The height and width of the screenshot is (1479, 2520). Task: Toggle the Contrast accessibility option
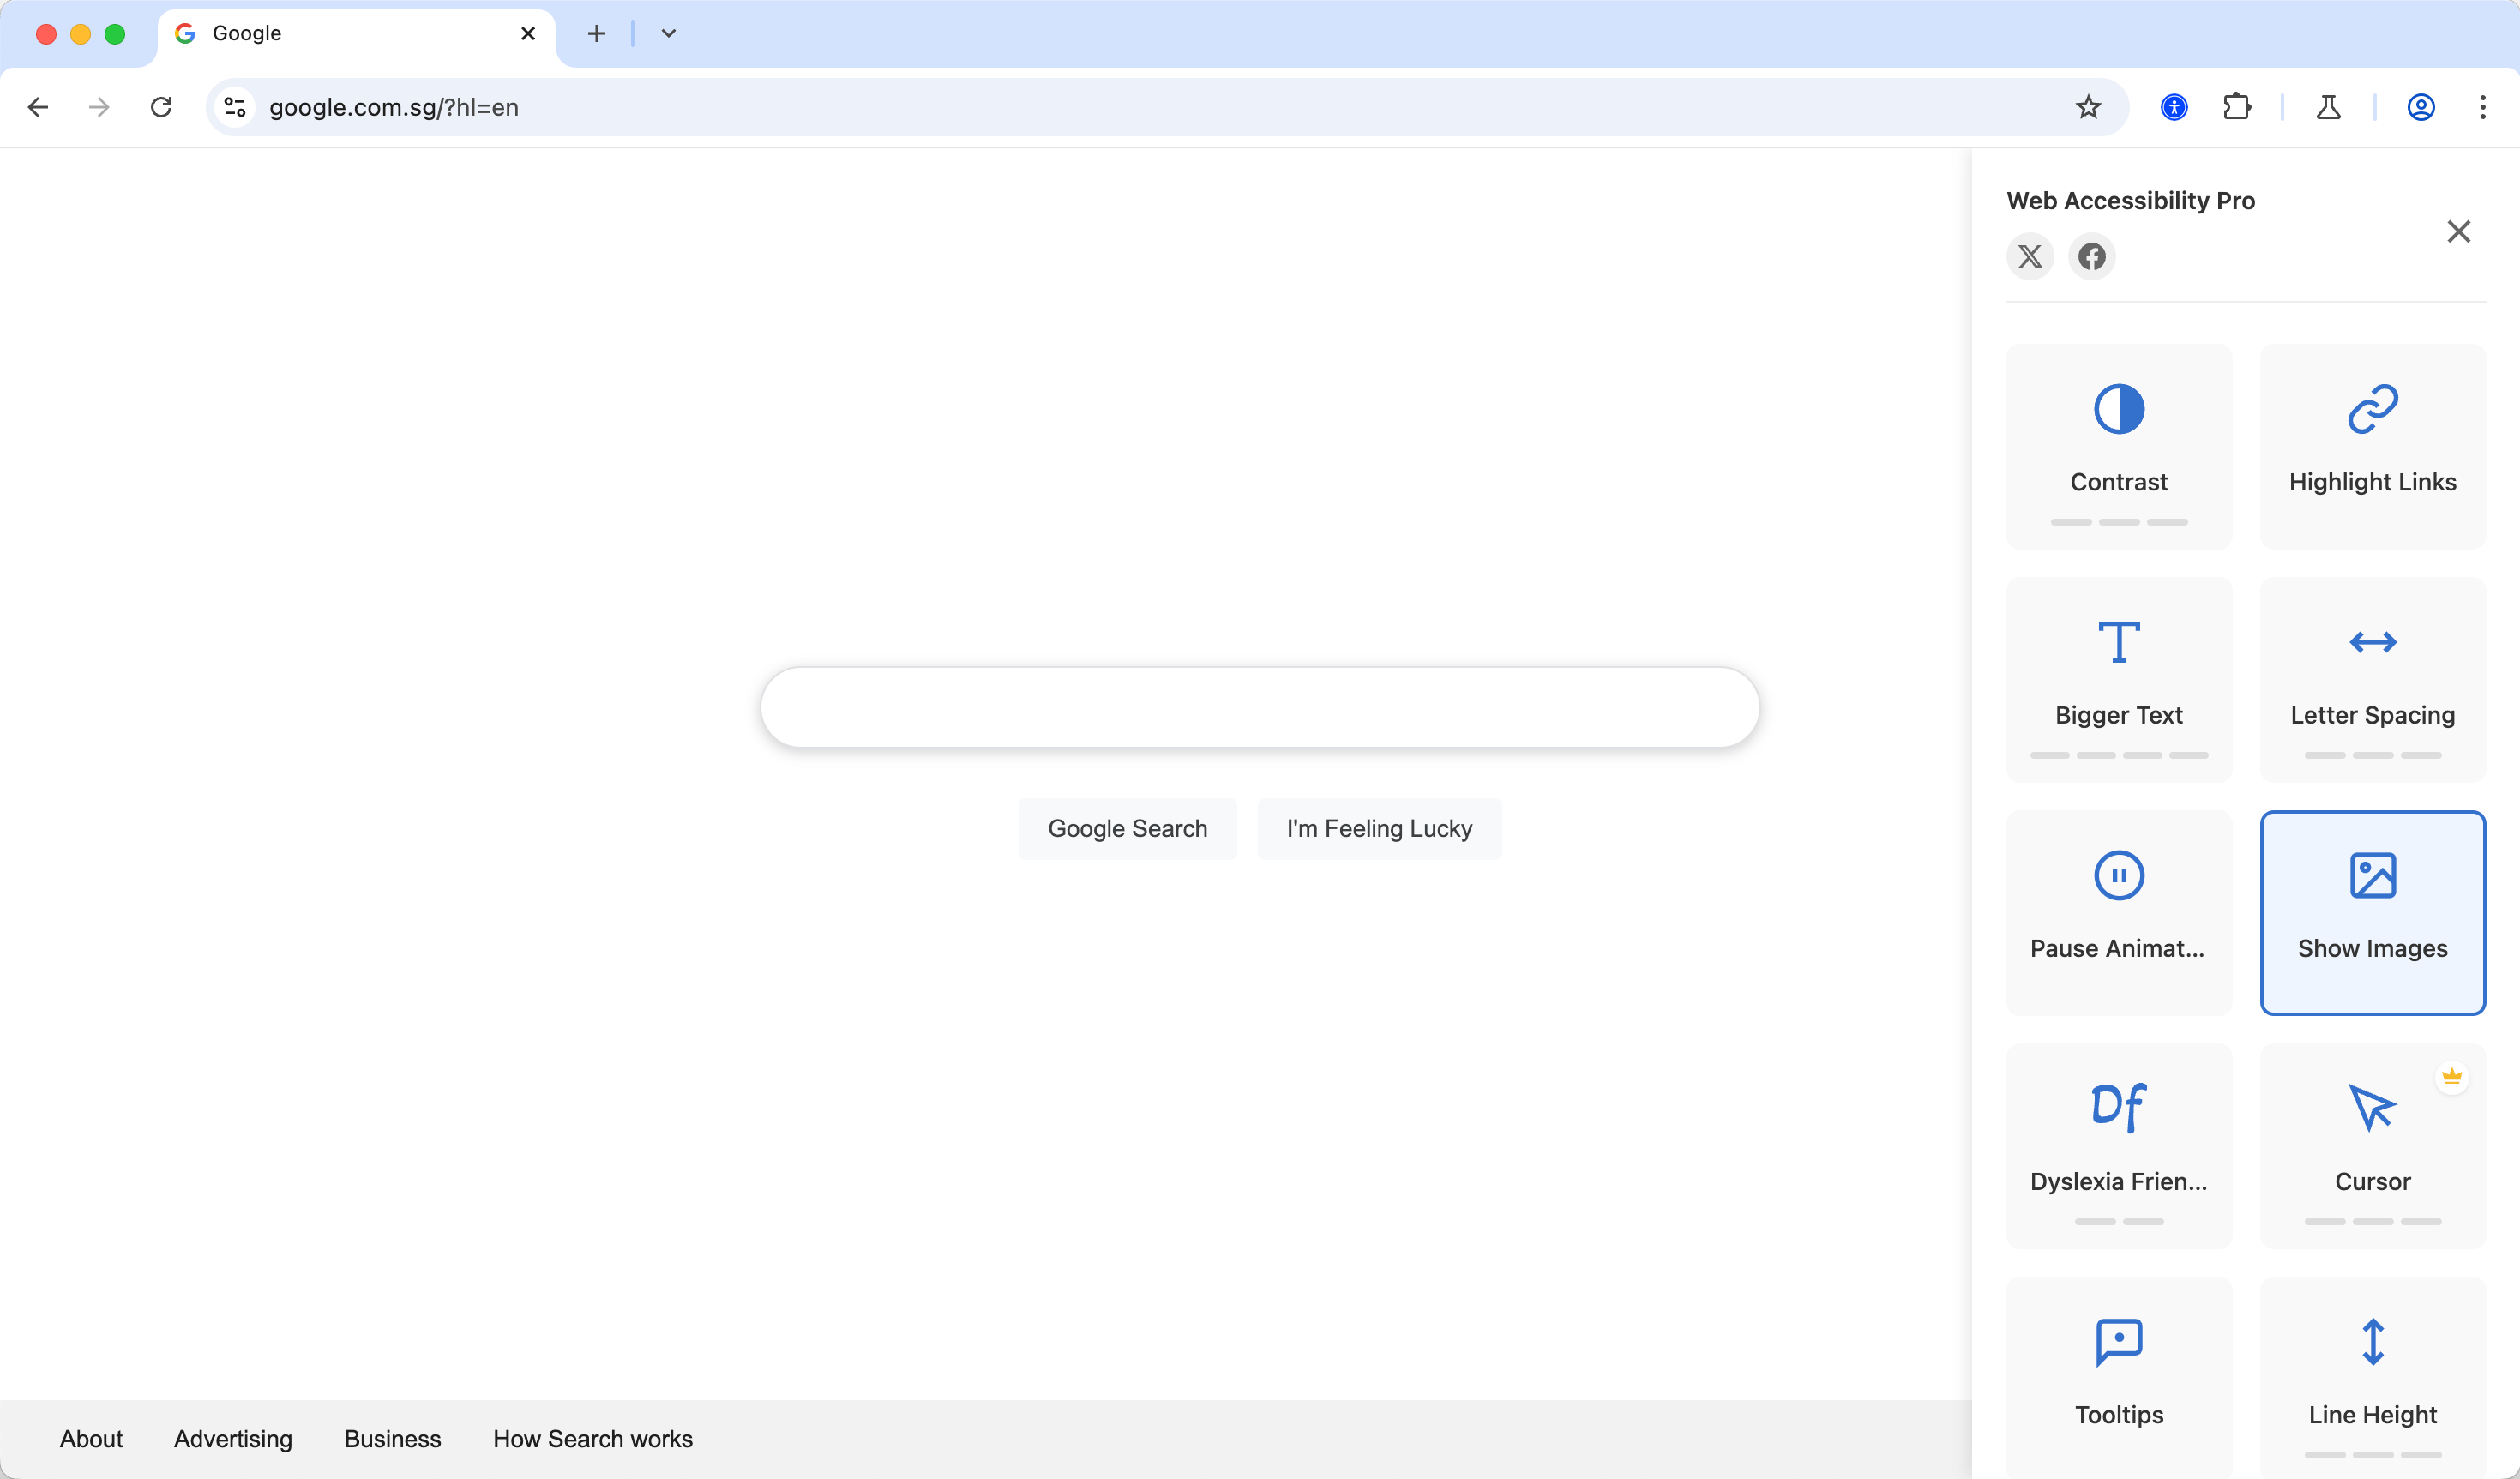click(2118, 446)
